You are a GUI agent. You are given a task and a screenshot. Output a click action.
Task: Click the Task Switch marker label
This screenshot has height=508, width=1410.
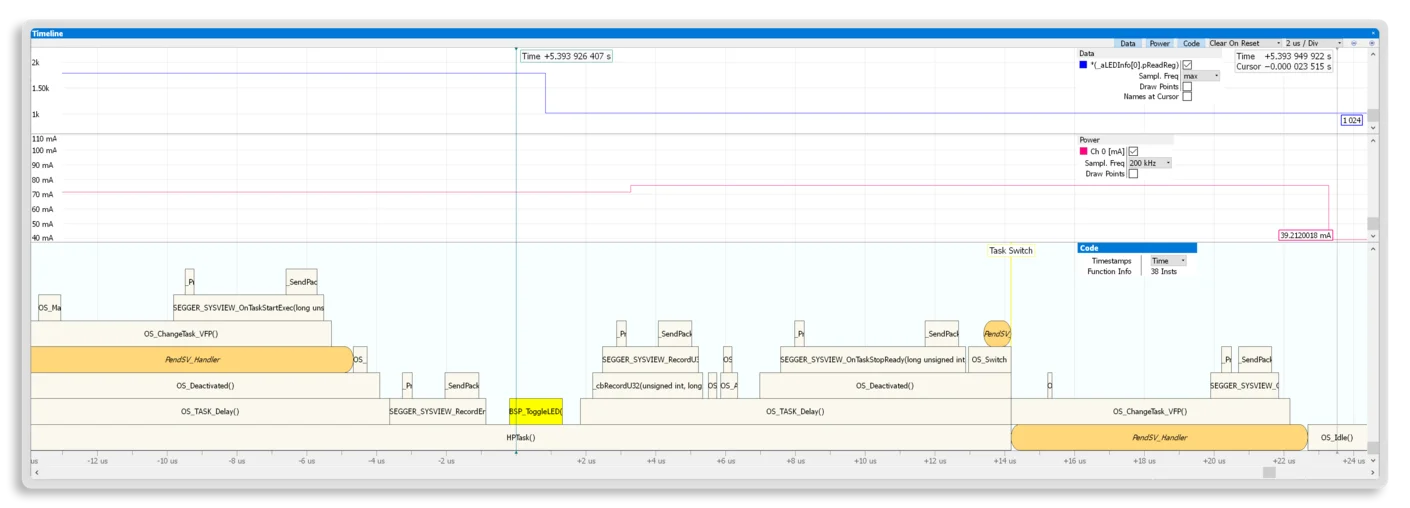[1011, 251]
